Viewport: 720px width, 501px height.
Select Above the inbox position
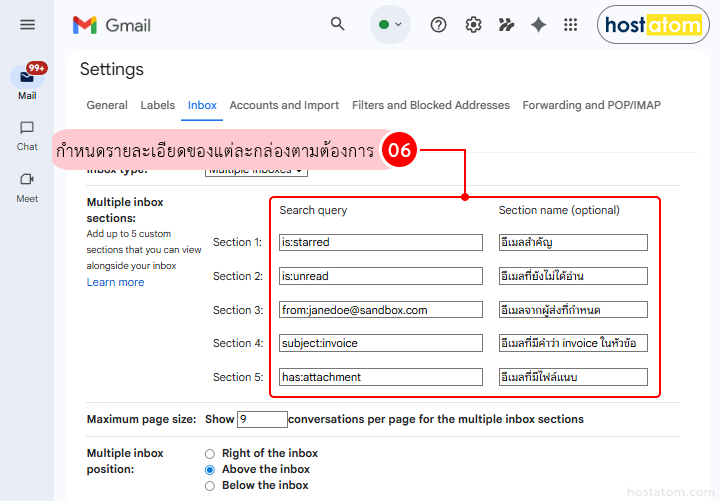pos(210,470)
